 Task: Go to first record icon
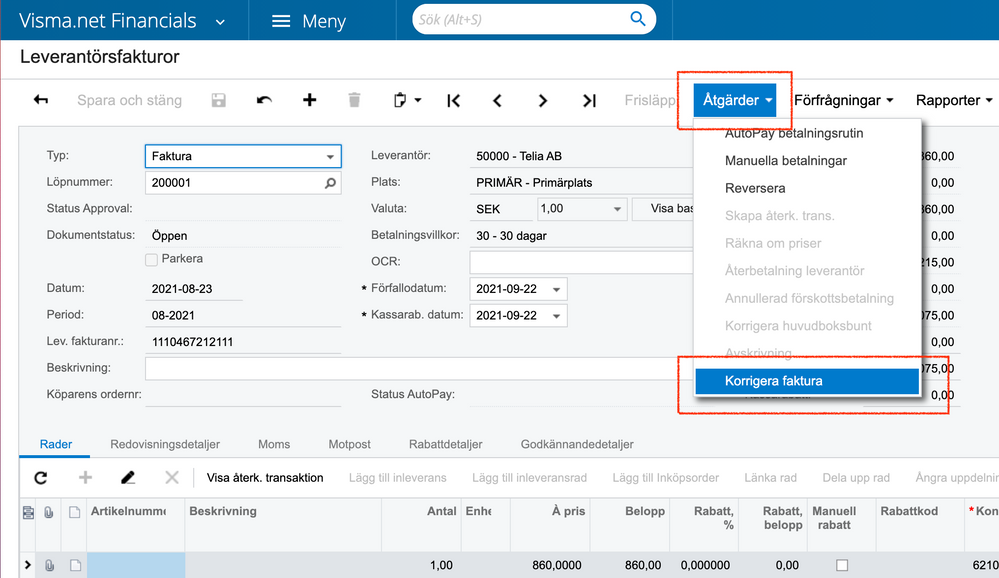coord(453,100)
